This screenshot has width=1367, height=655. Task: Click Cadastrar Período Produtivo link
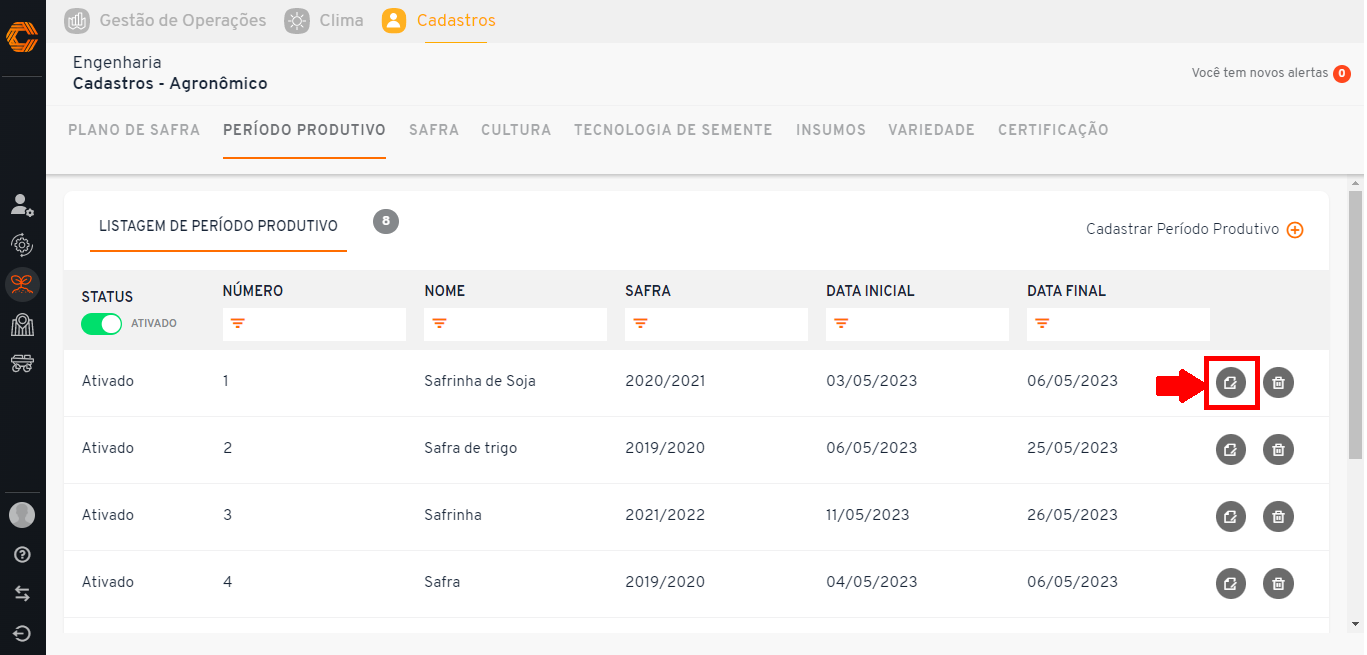(x=1182, y=229)
